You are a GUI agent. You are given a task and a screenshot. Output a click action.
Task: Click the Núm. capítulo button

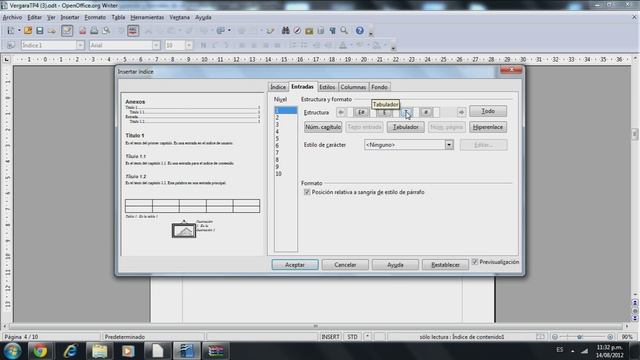tap(323, 127)
